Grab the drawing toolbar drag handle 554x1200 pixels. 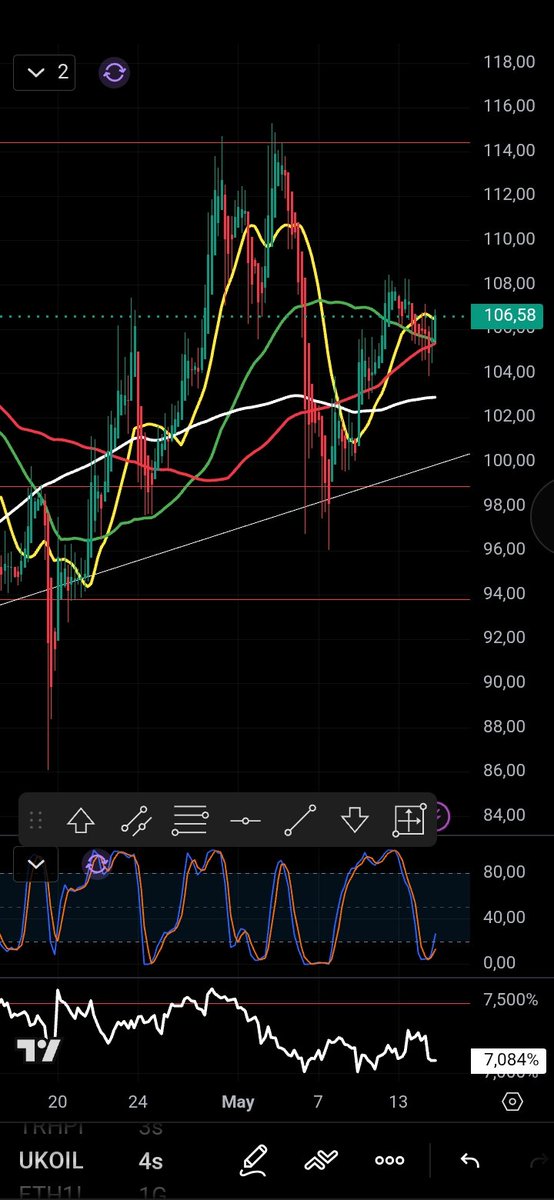36,821
